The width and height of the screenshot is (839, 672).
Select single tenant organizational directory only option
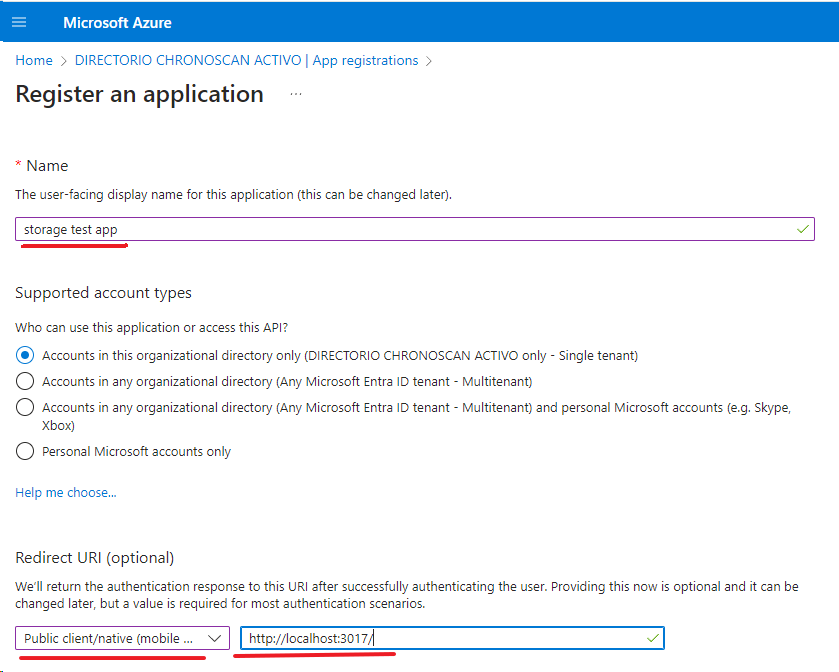[x=25, y=355]
